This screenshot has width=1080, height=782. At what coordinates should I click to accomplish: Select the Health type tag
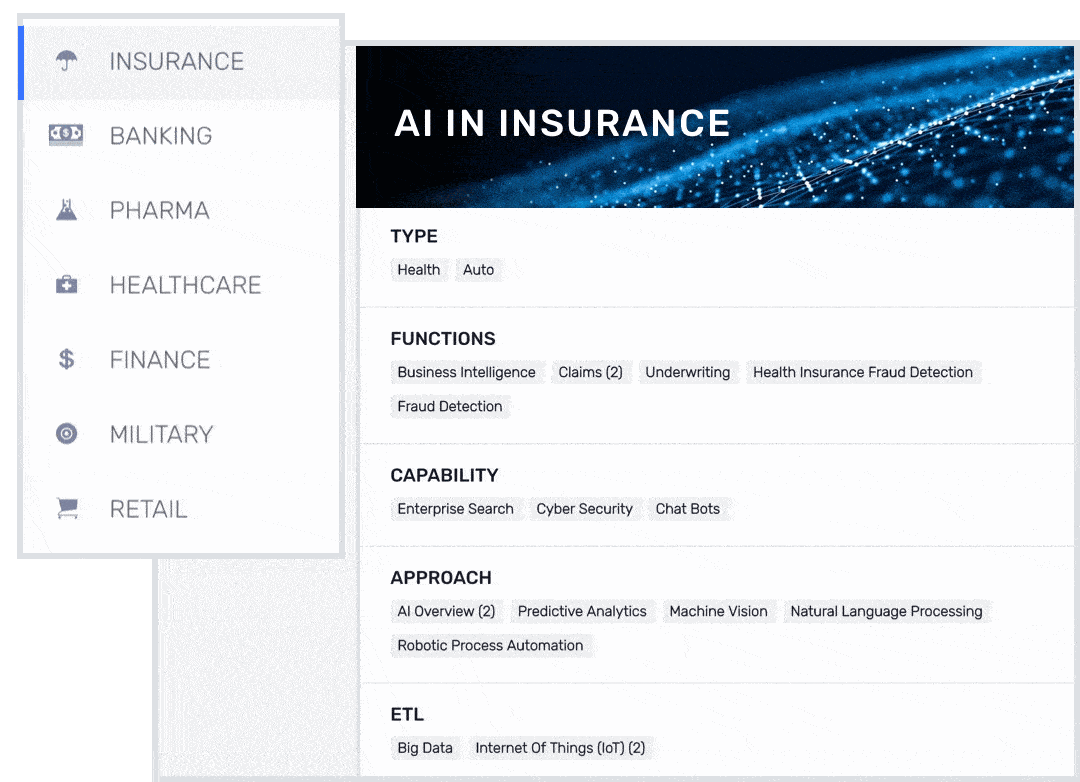pos(418,270)
